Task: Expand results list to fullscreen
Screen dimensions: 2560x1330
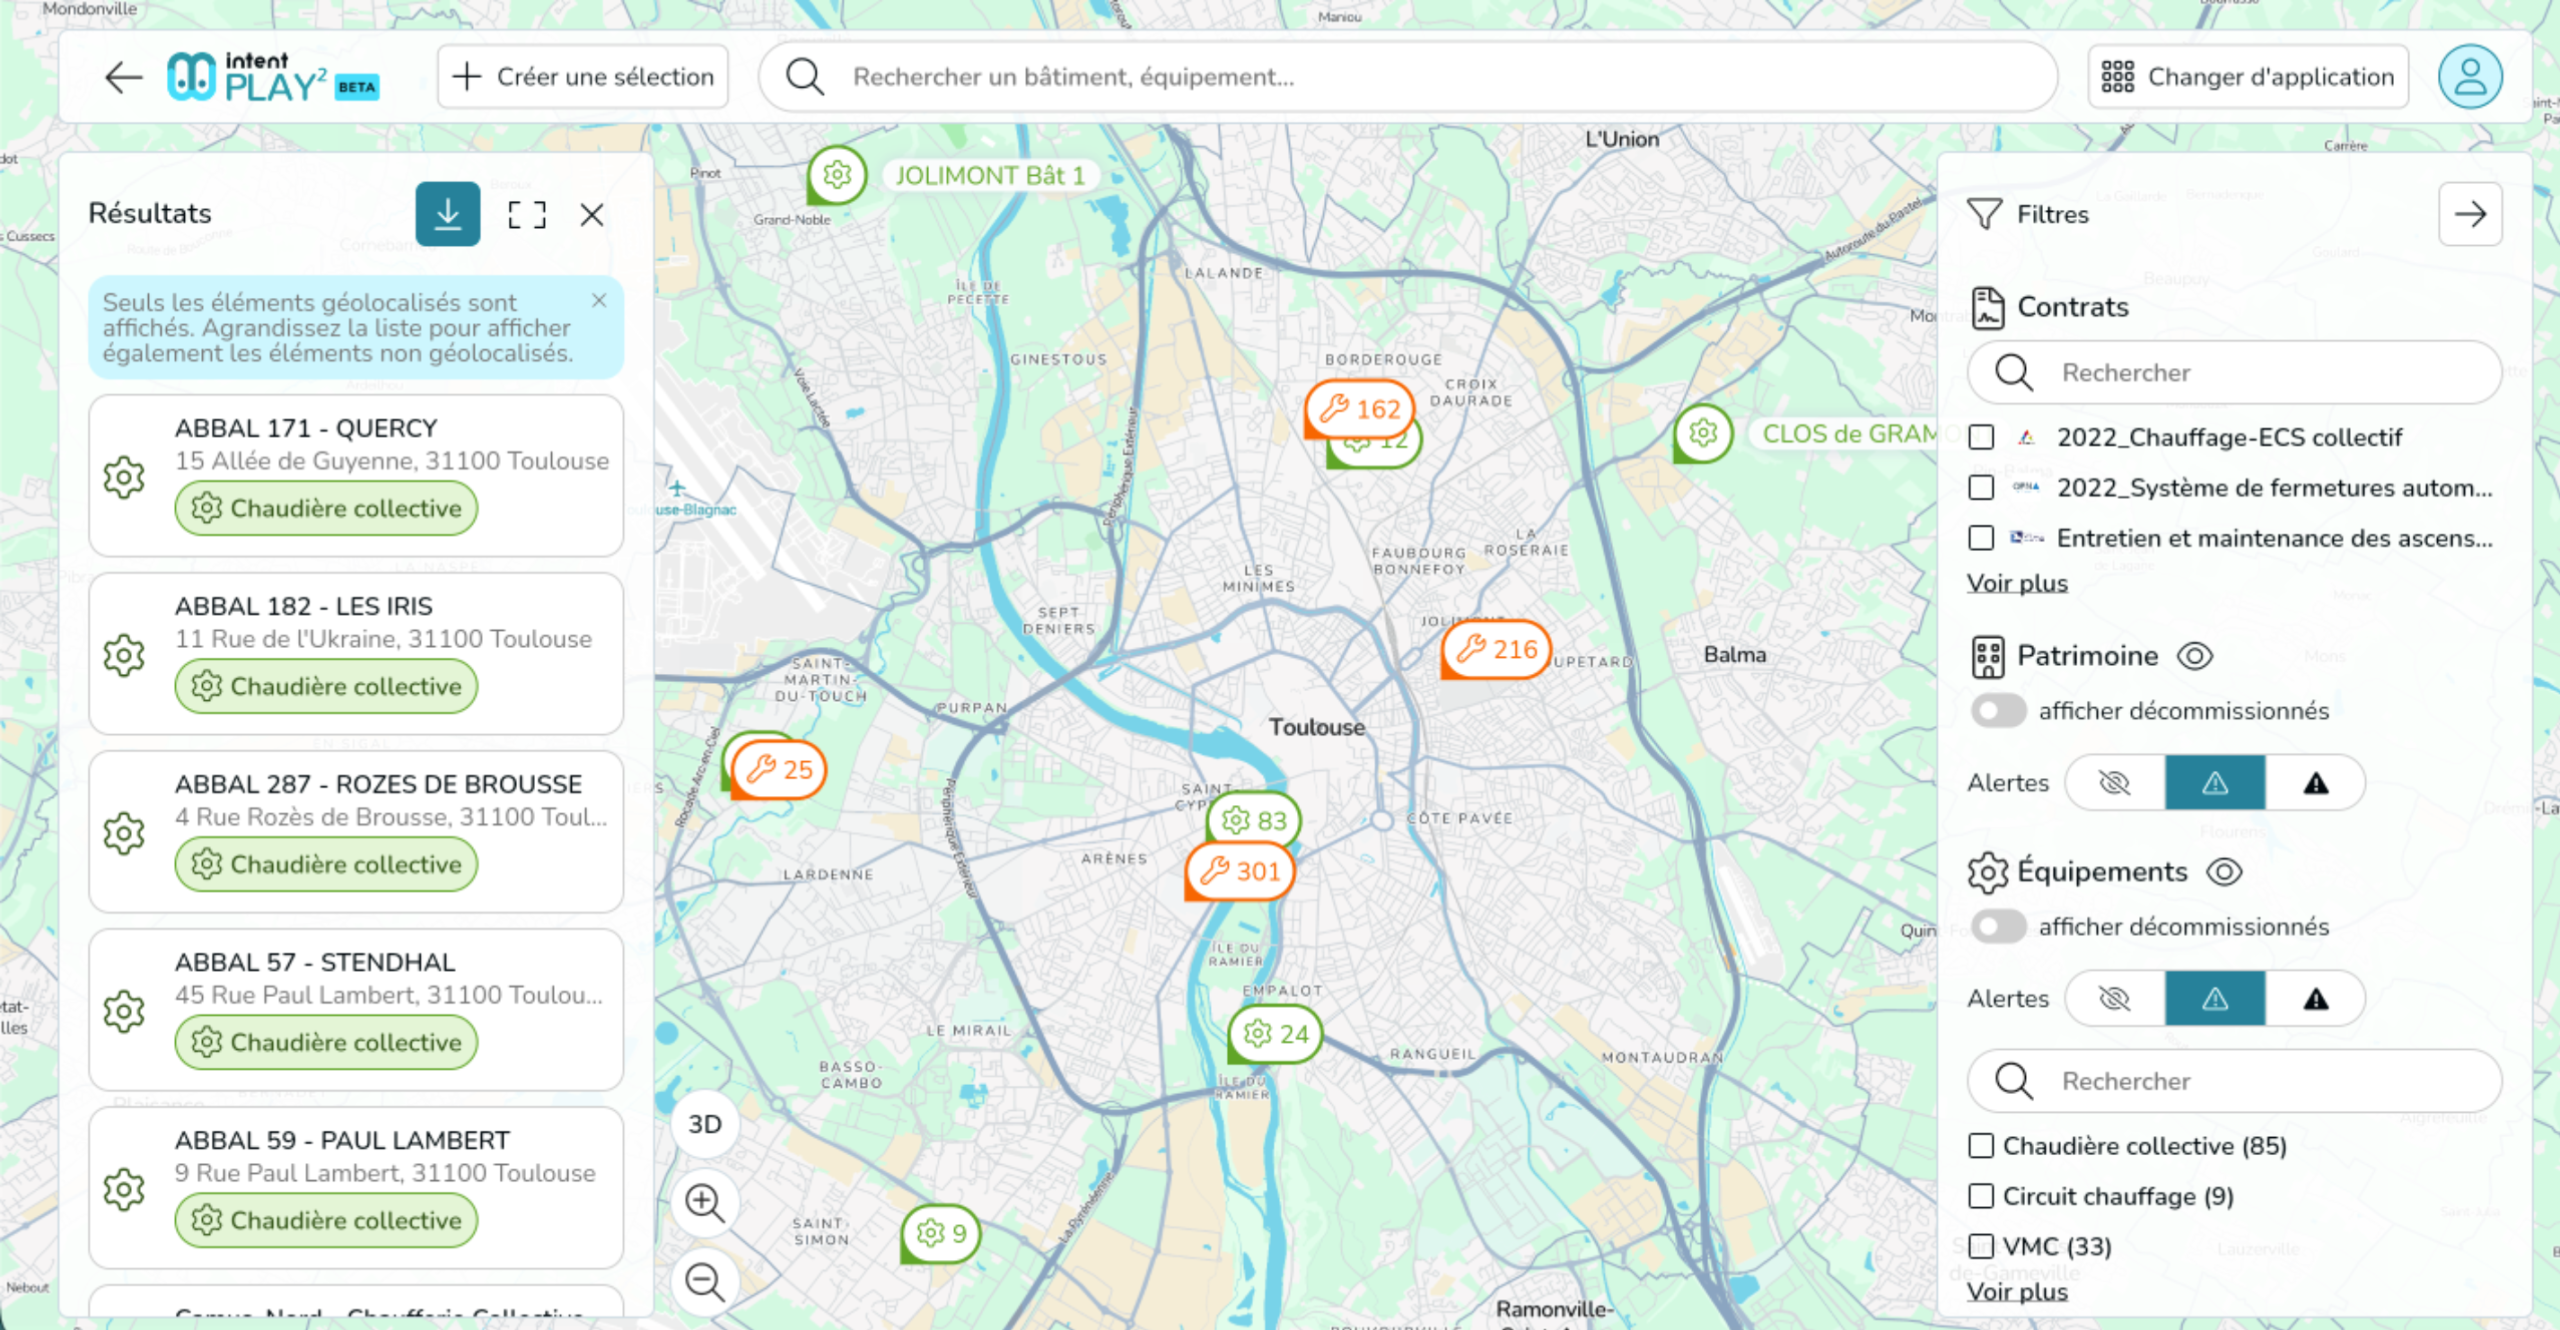Action: click(526, 214)
